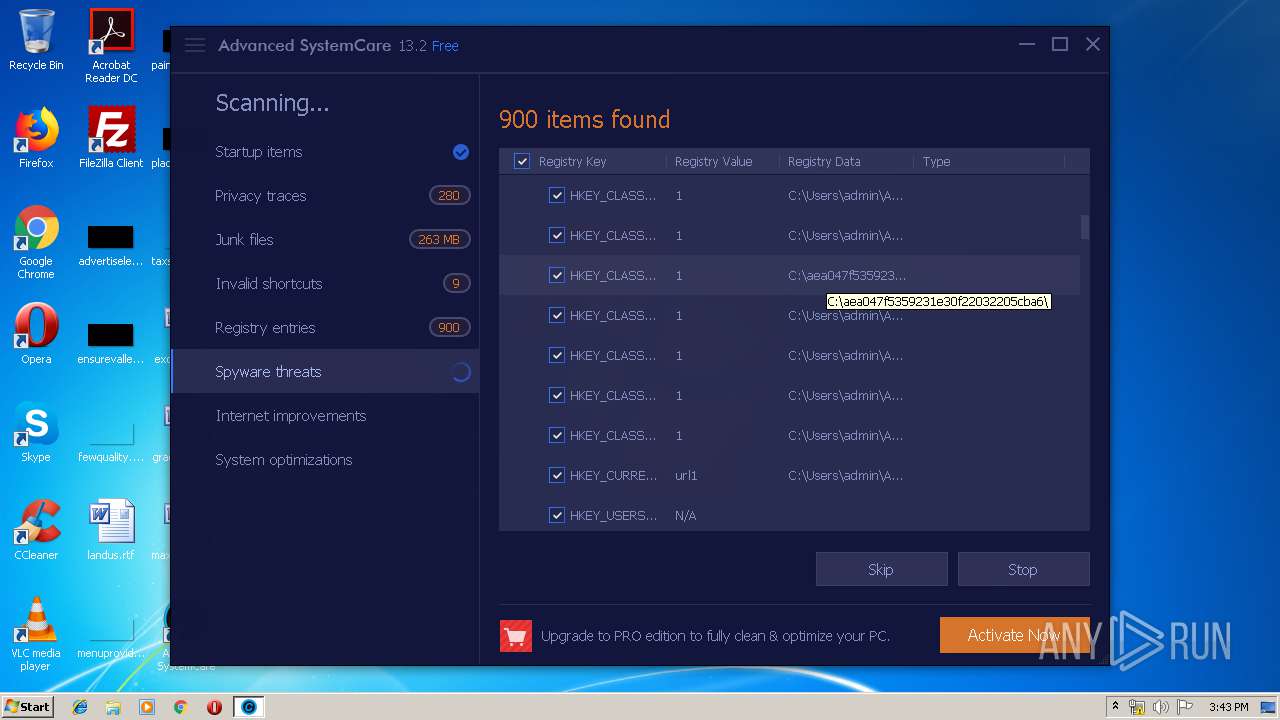Click the Stop button
Image resolution: width=1280 pixels, height=720 pixels.
coord(1023,569)
